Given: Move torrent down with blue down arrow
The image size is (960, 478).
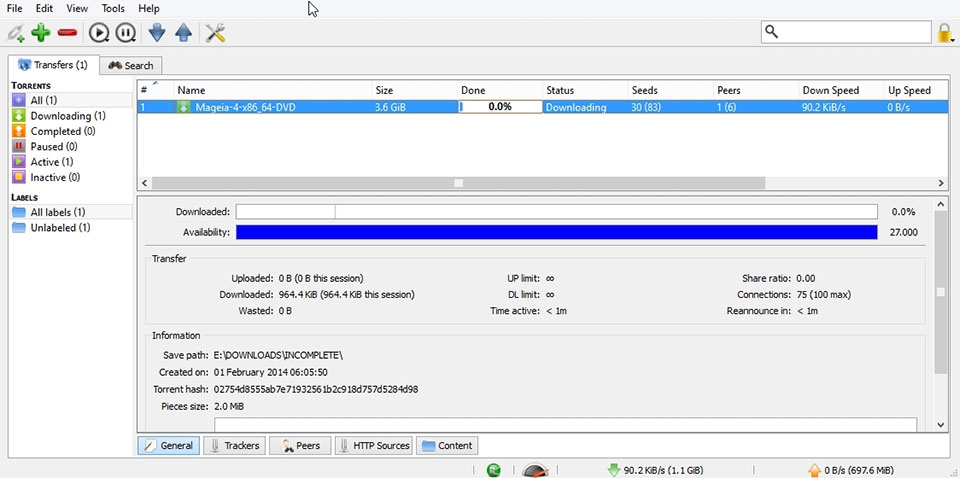Looking at the screenshot, I should click(x=157, y=32).
